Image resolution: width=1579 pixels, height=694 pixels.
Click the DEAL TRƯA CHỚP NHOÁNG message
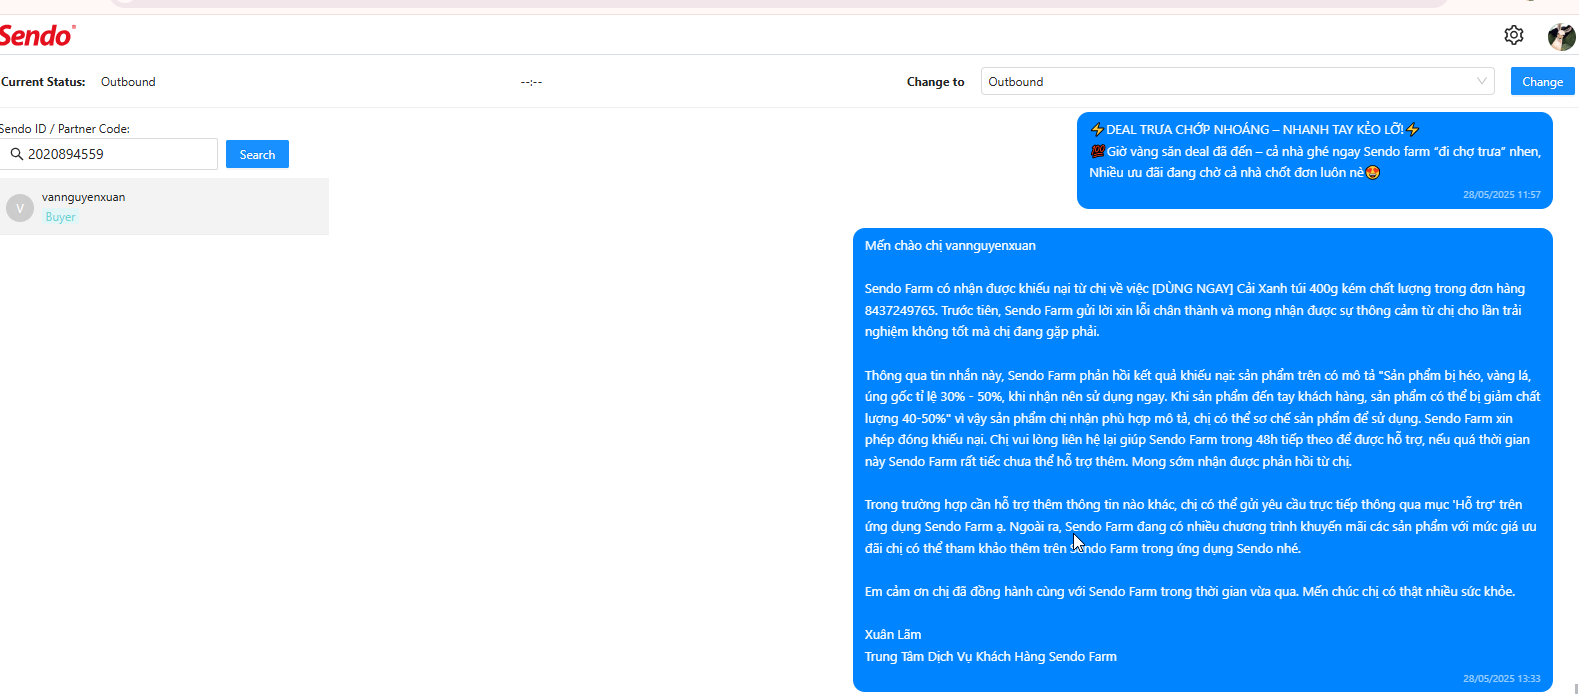1314,160
